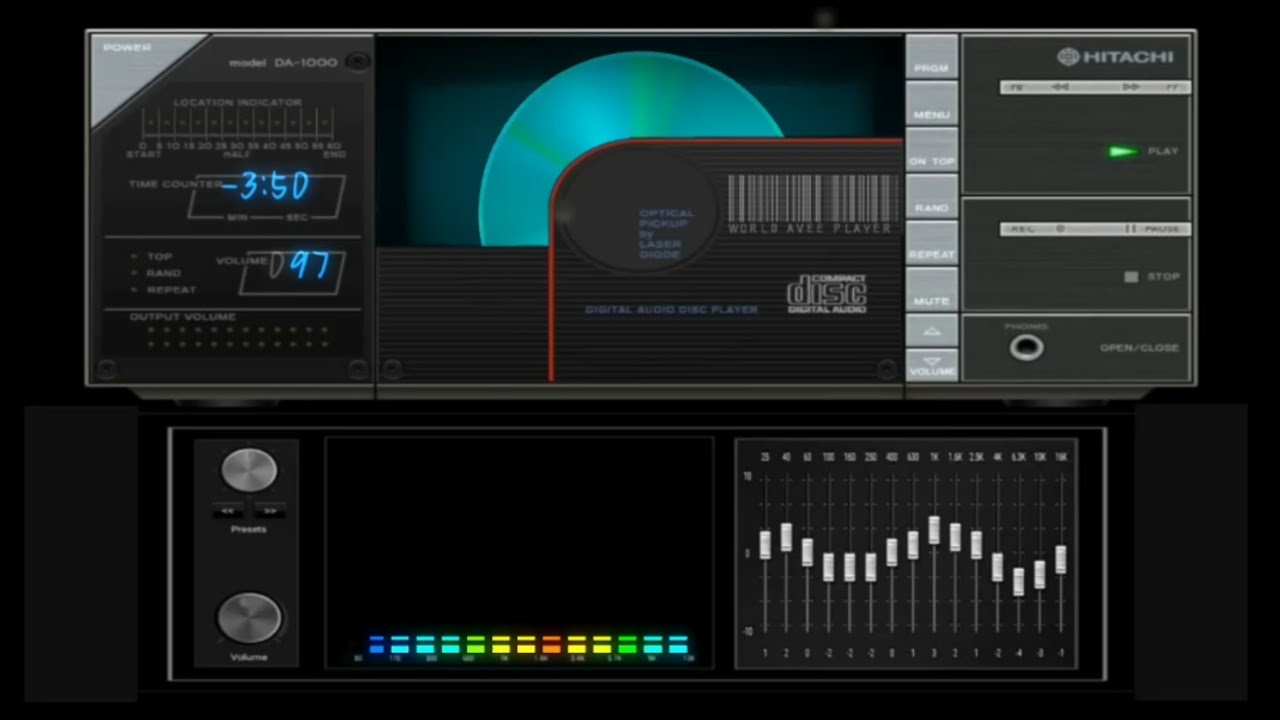Image resolution: width=1280 pixels, height=720 pixels.
Task: Raise volume with the up-triangle button
Action: (931, 330)
